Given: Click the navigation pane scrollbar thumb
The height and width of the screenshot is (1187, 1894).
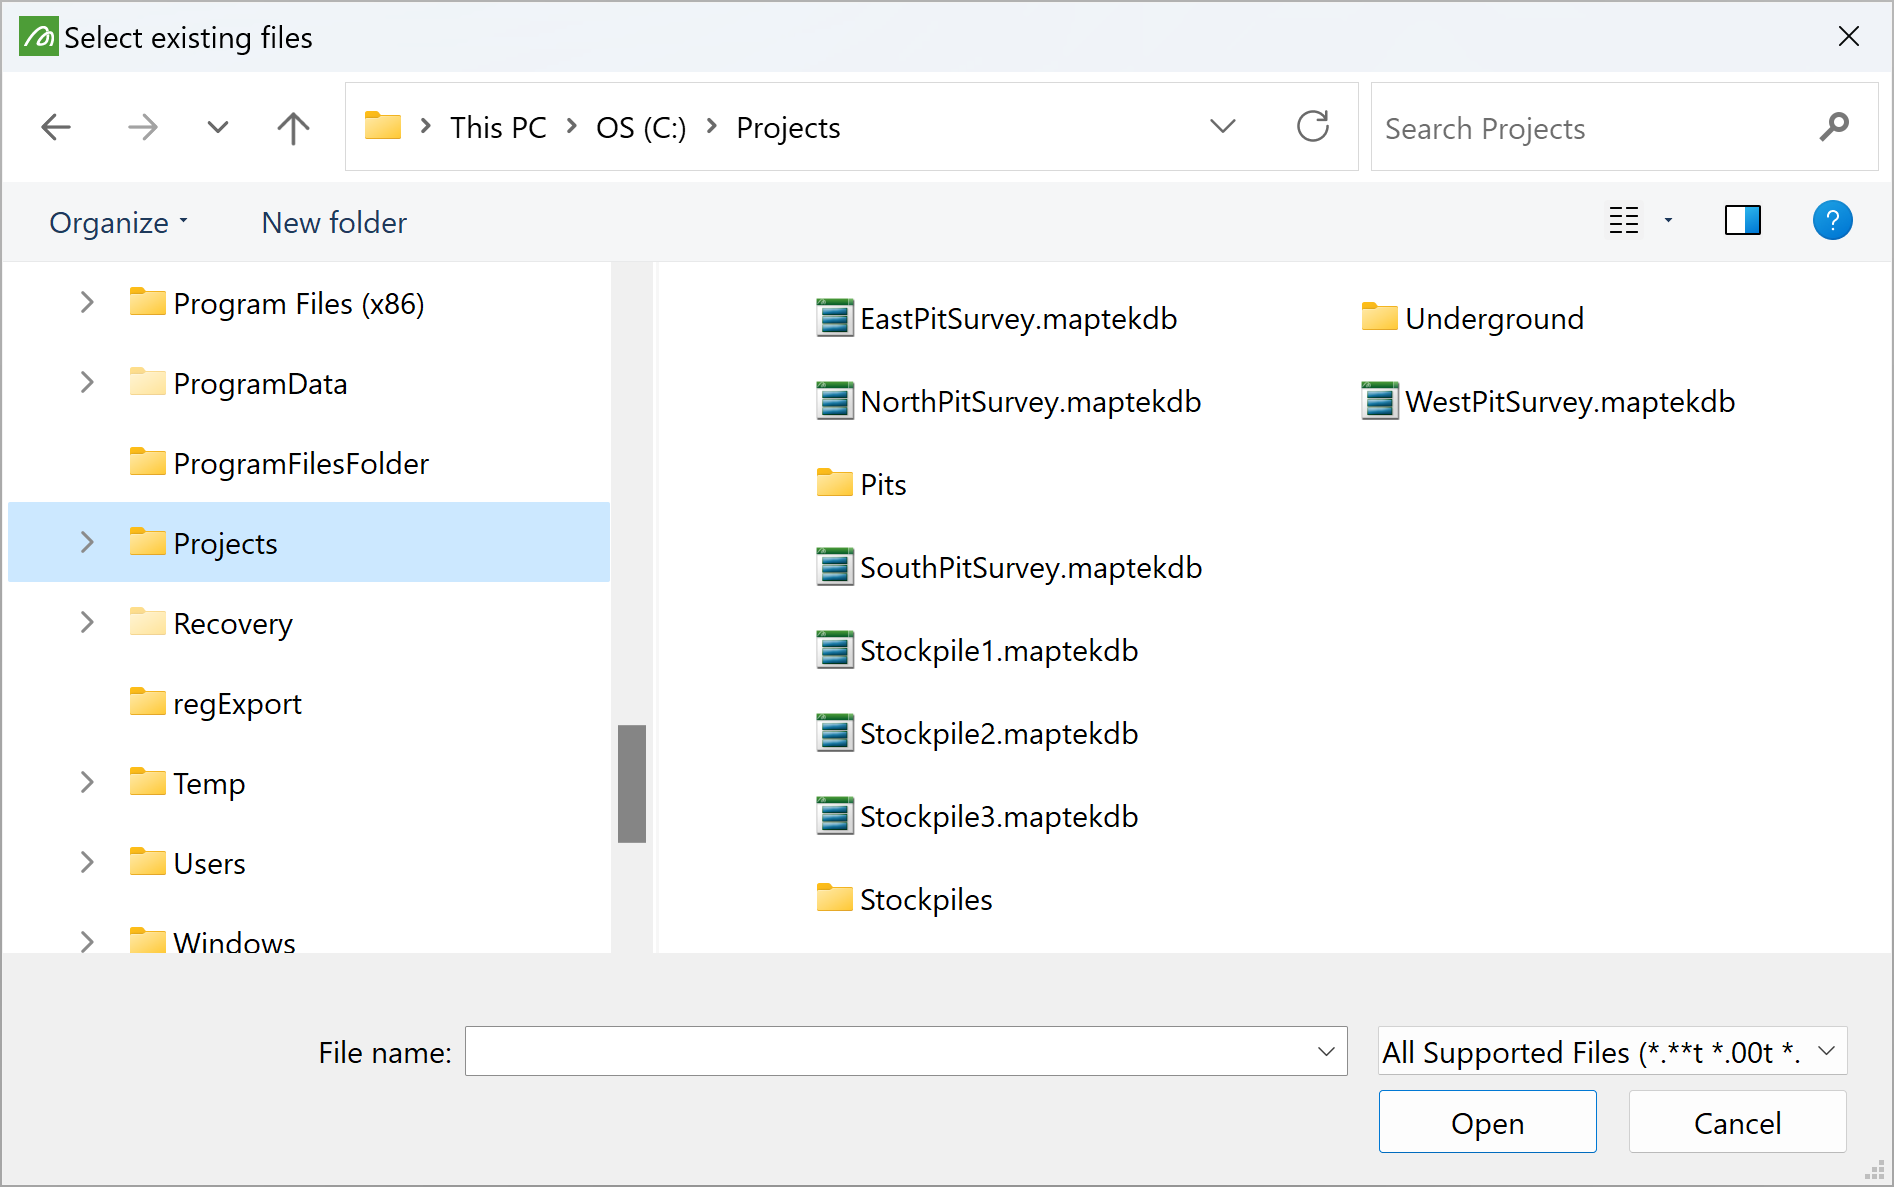Looking at the screenshot, I should click(632, 783).
